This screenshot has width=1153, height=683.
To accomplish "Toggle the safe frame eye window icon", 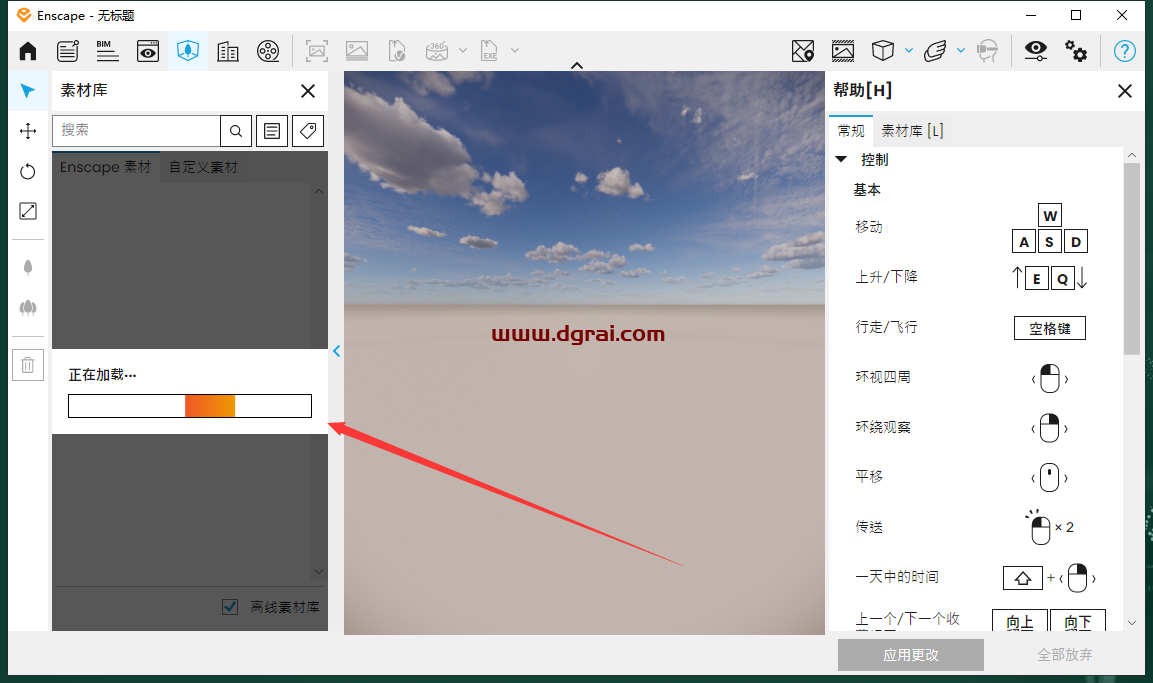I will pos(148,51).
